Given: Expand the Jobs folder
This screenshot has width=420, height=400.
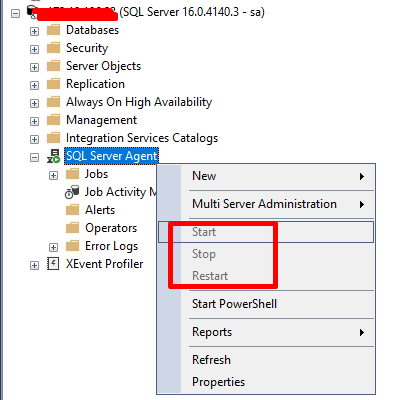Looking at the screenshot, I should coord(53,175).
